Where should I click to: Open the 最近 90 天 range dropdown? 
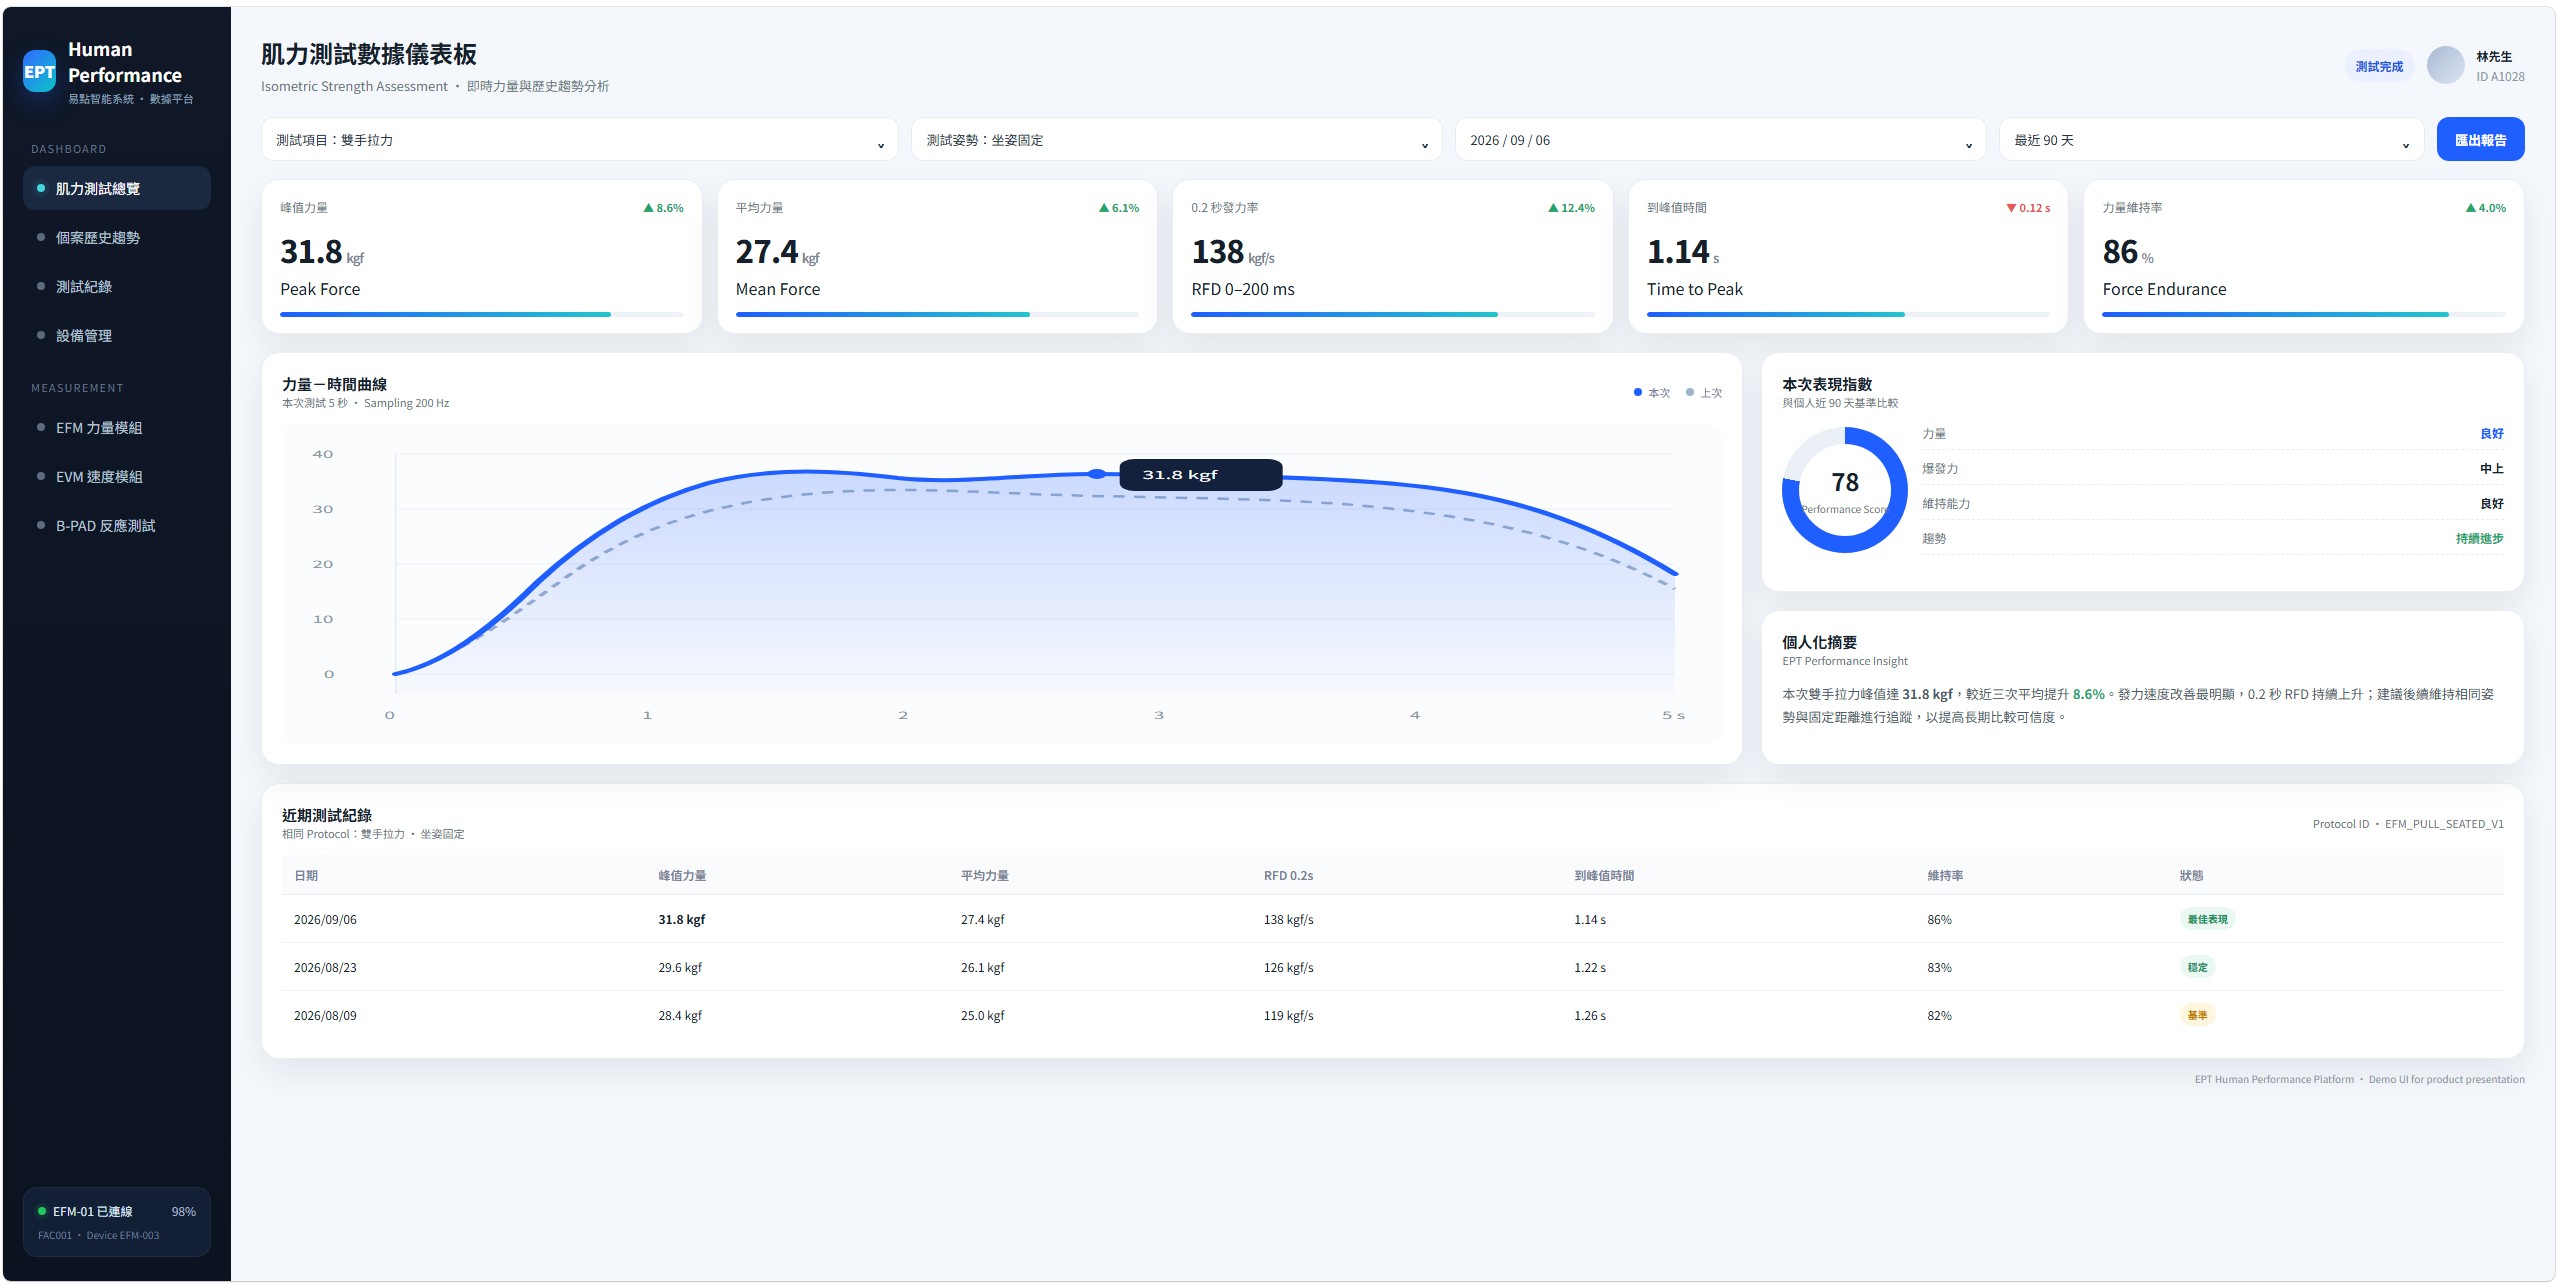pyautogui.click(x=2211, y=140)
